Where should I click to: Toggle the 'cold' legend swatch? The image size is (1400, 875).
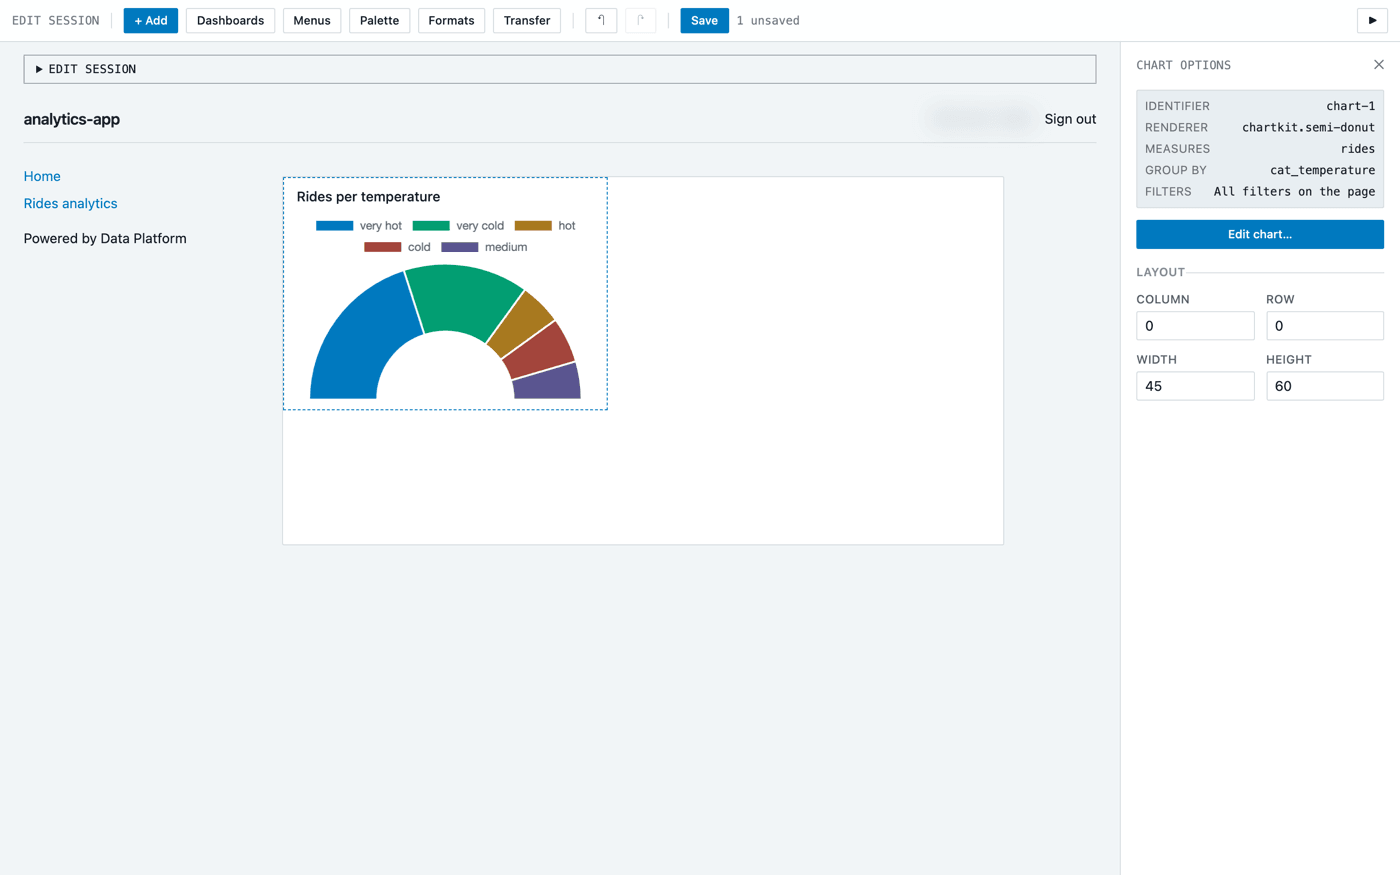click(383, 247)
